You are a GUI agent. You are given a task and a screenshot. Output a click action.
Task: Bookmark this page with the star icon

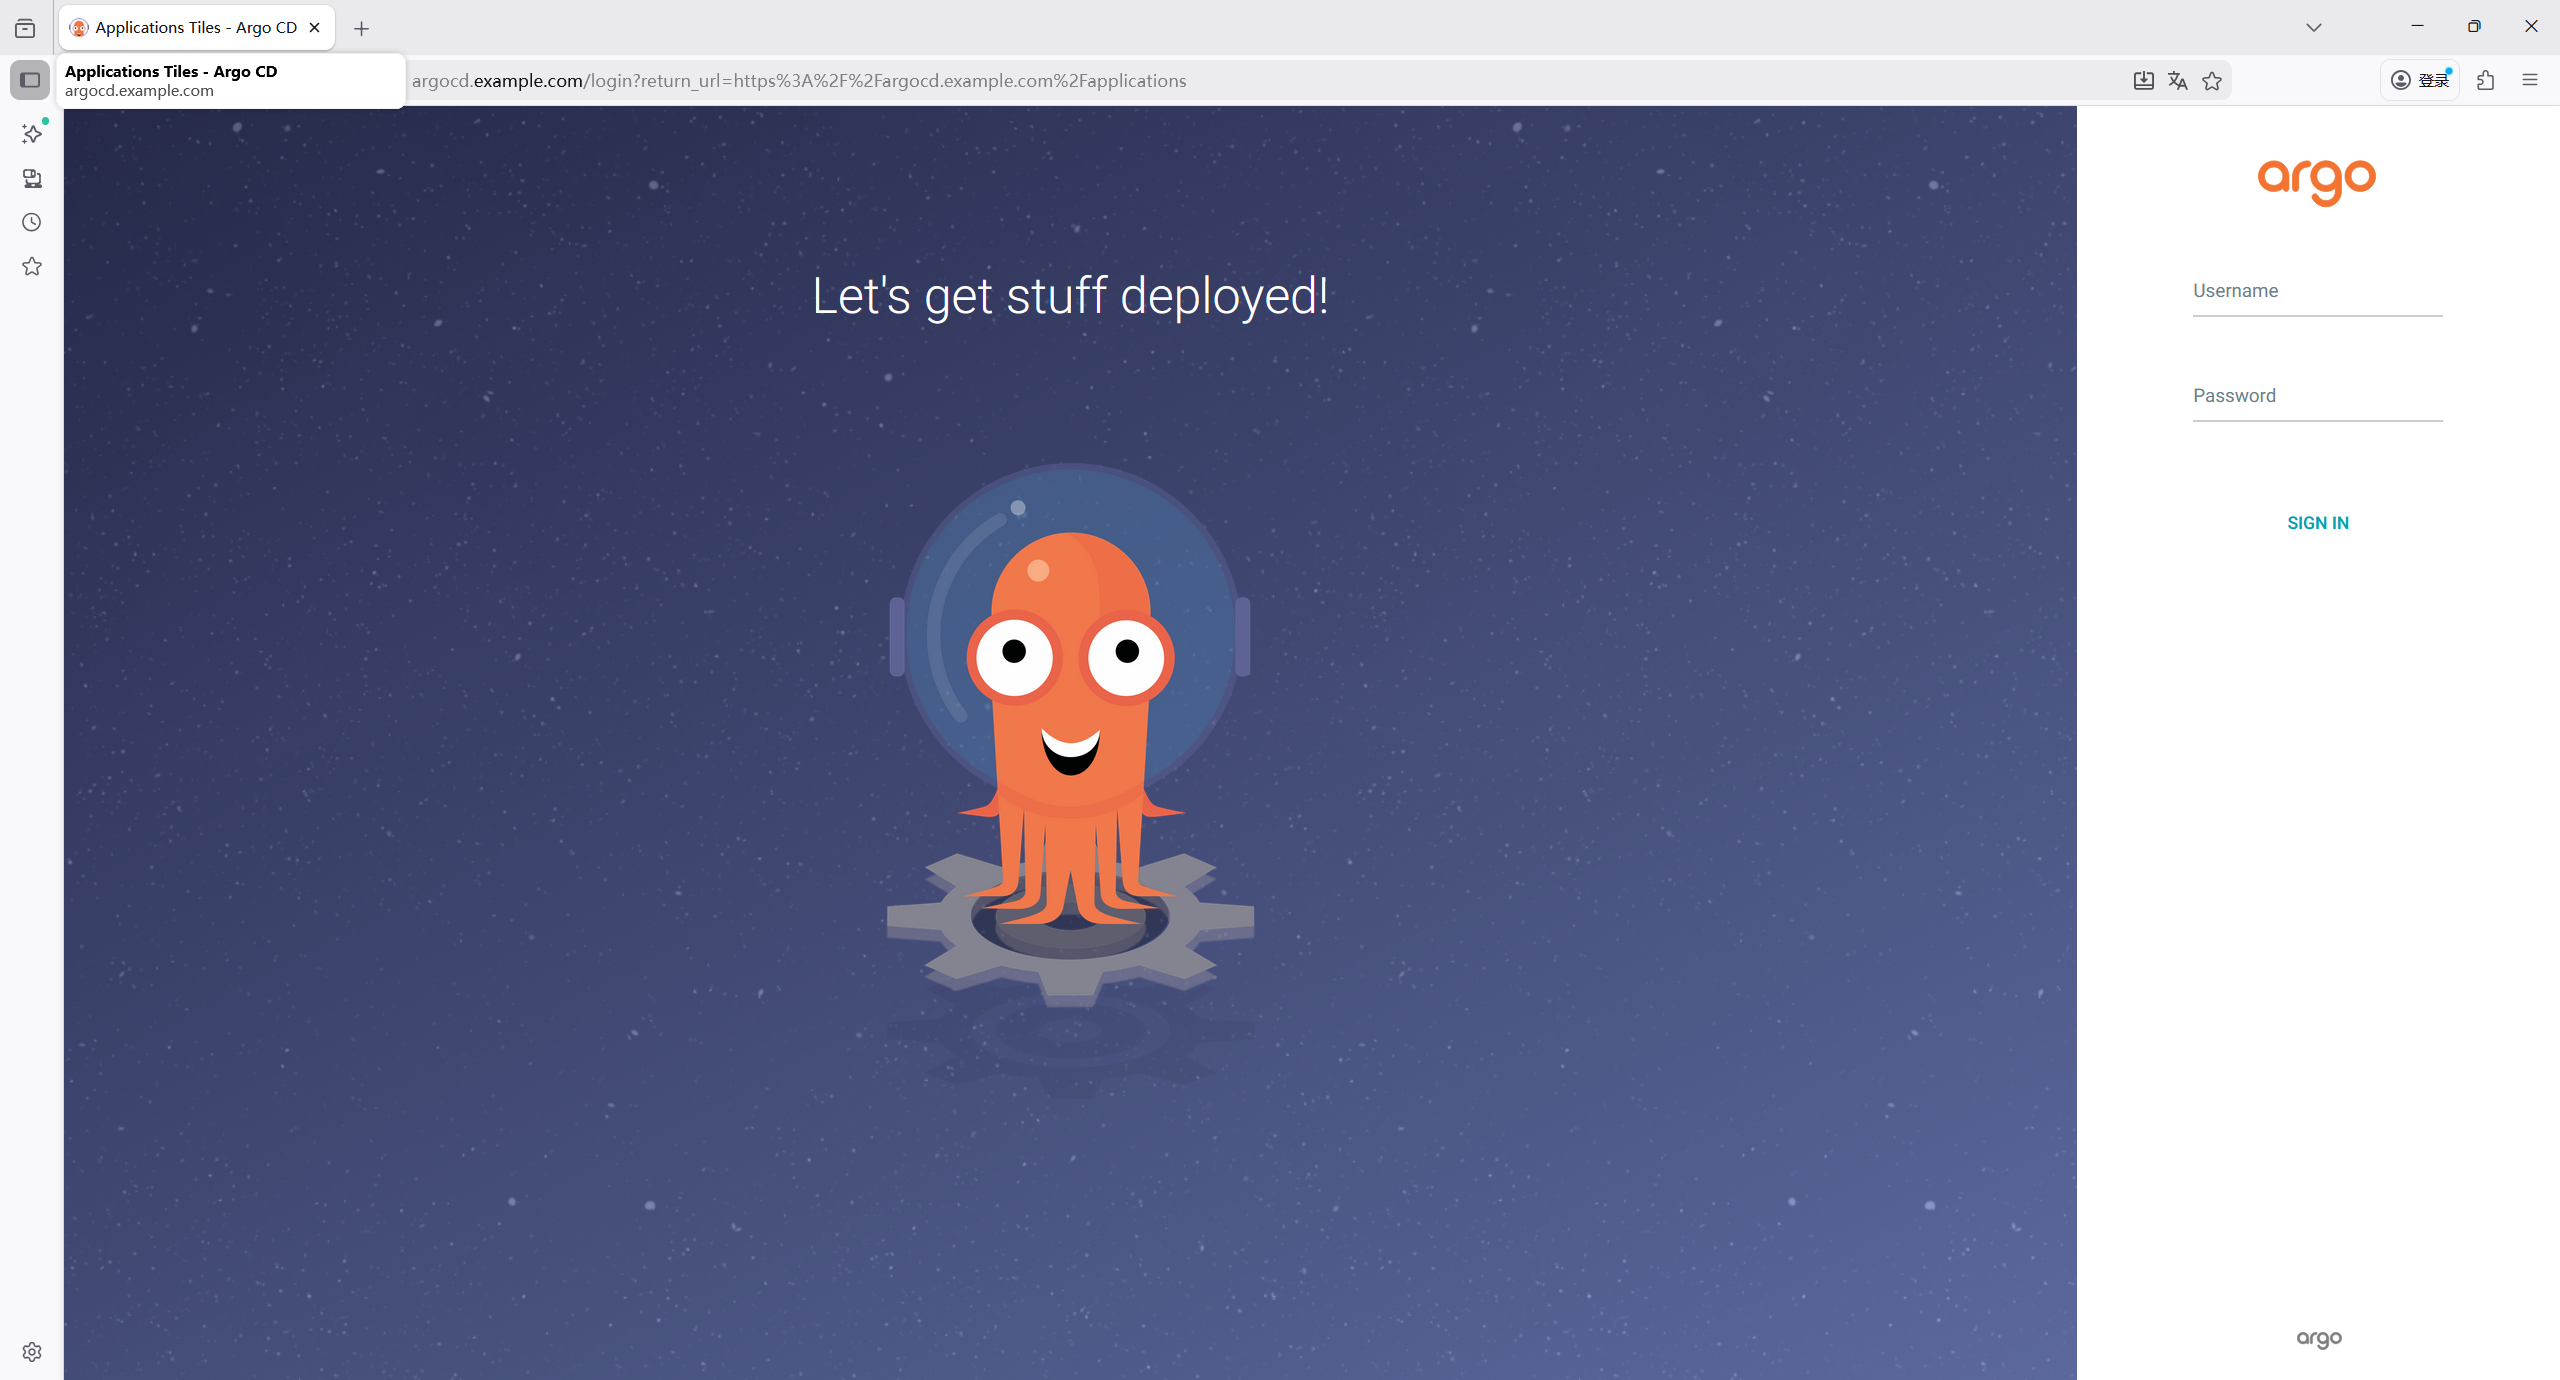click(2212, 81)
